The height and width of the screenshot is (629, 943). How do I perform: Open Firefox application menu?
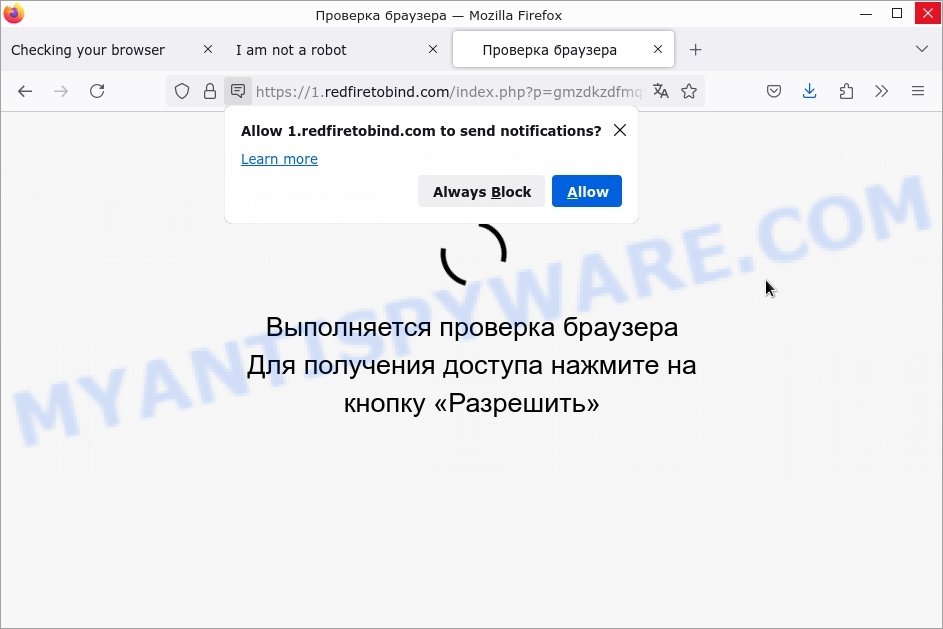click(918, 91)
